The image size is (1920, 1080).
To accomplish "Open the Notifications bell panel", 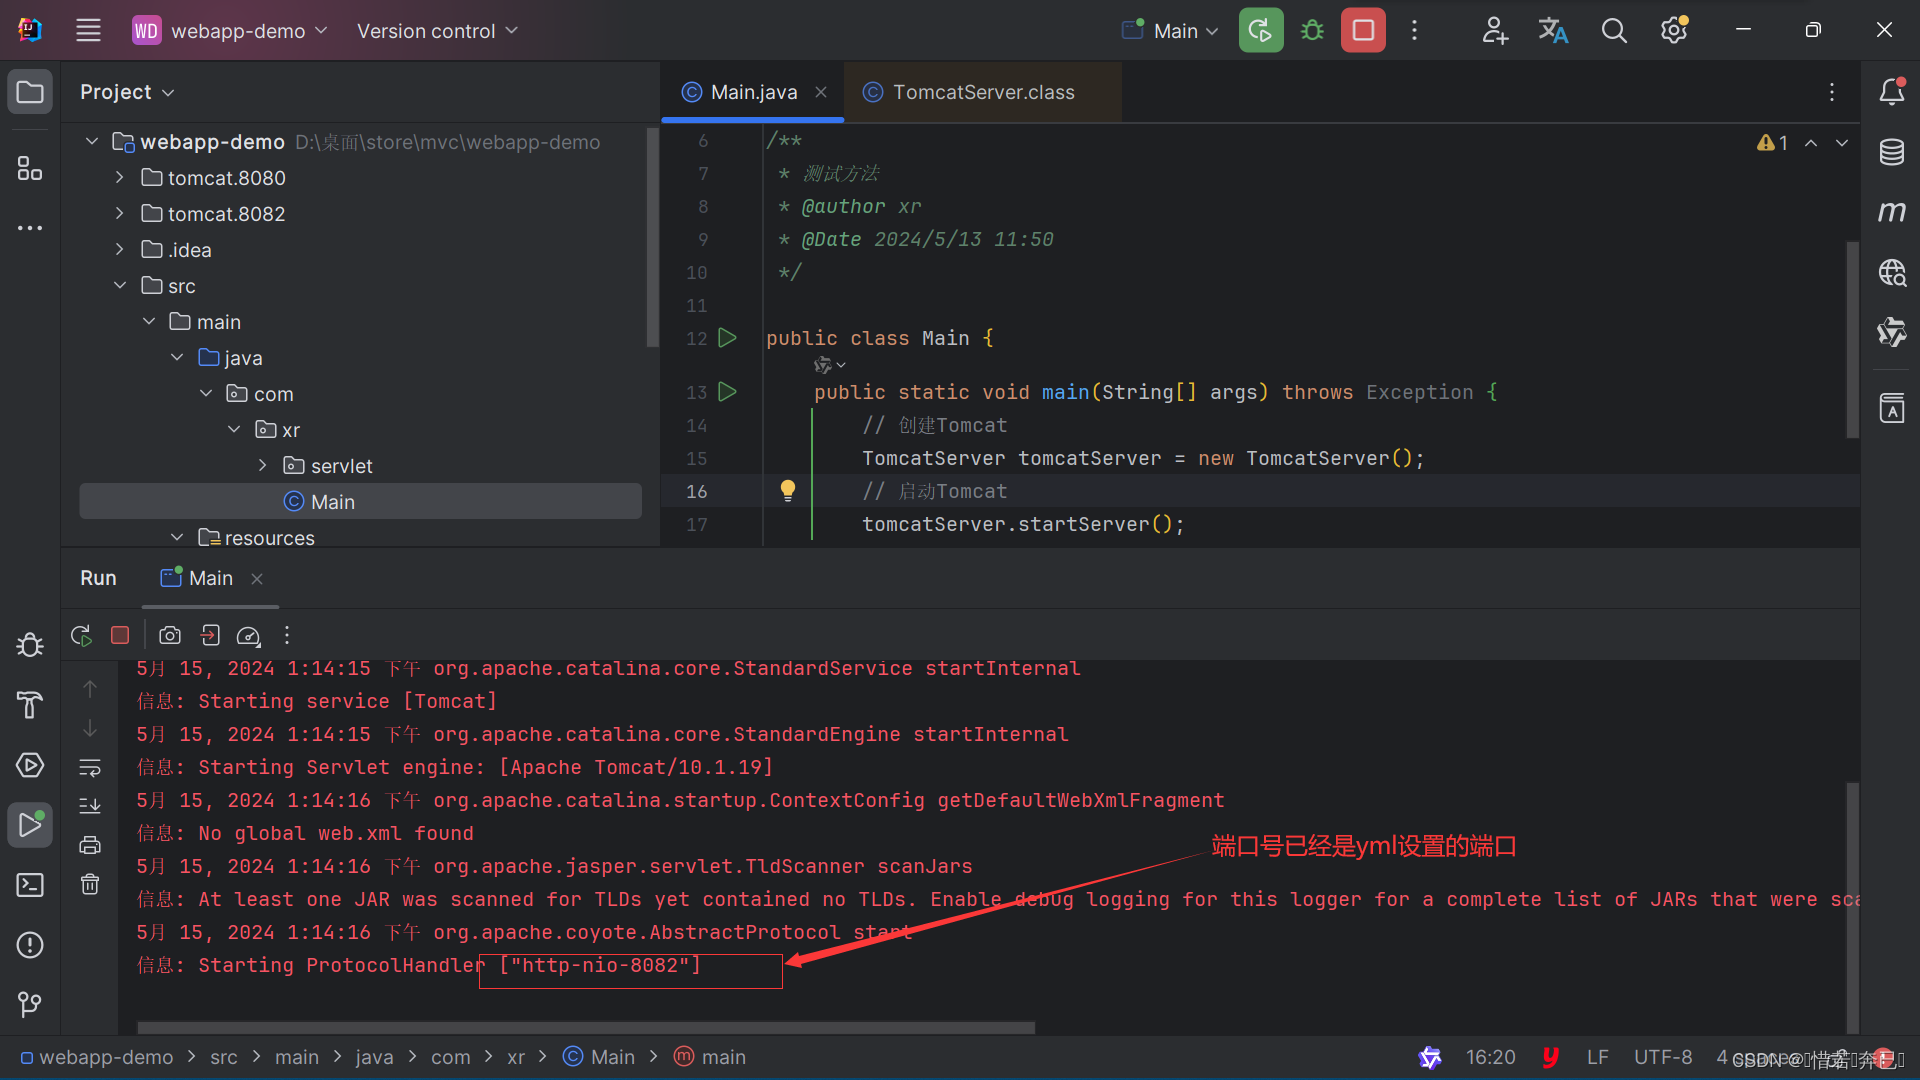I will click(1891, 92).
